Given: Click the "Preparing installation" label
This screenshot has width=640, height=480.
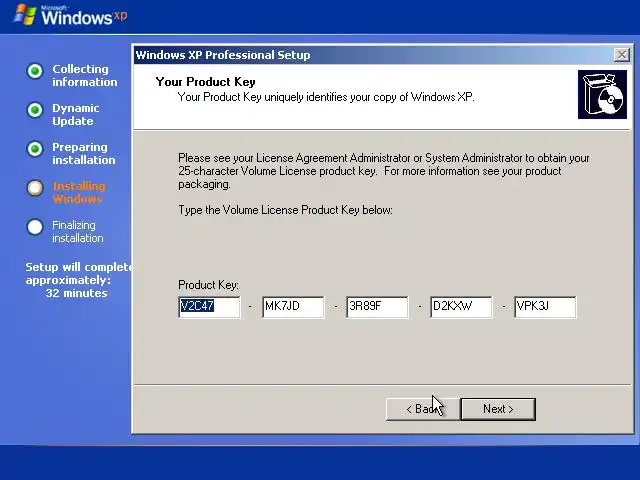Looking at the screenshot, I should pyautogui.click(x=84, y=153).
